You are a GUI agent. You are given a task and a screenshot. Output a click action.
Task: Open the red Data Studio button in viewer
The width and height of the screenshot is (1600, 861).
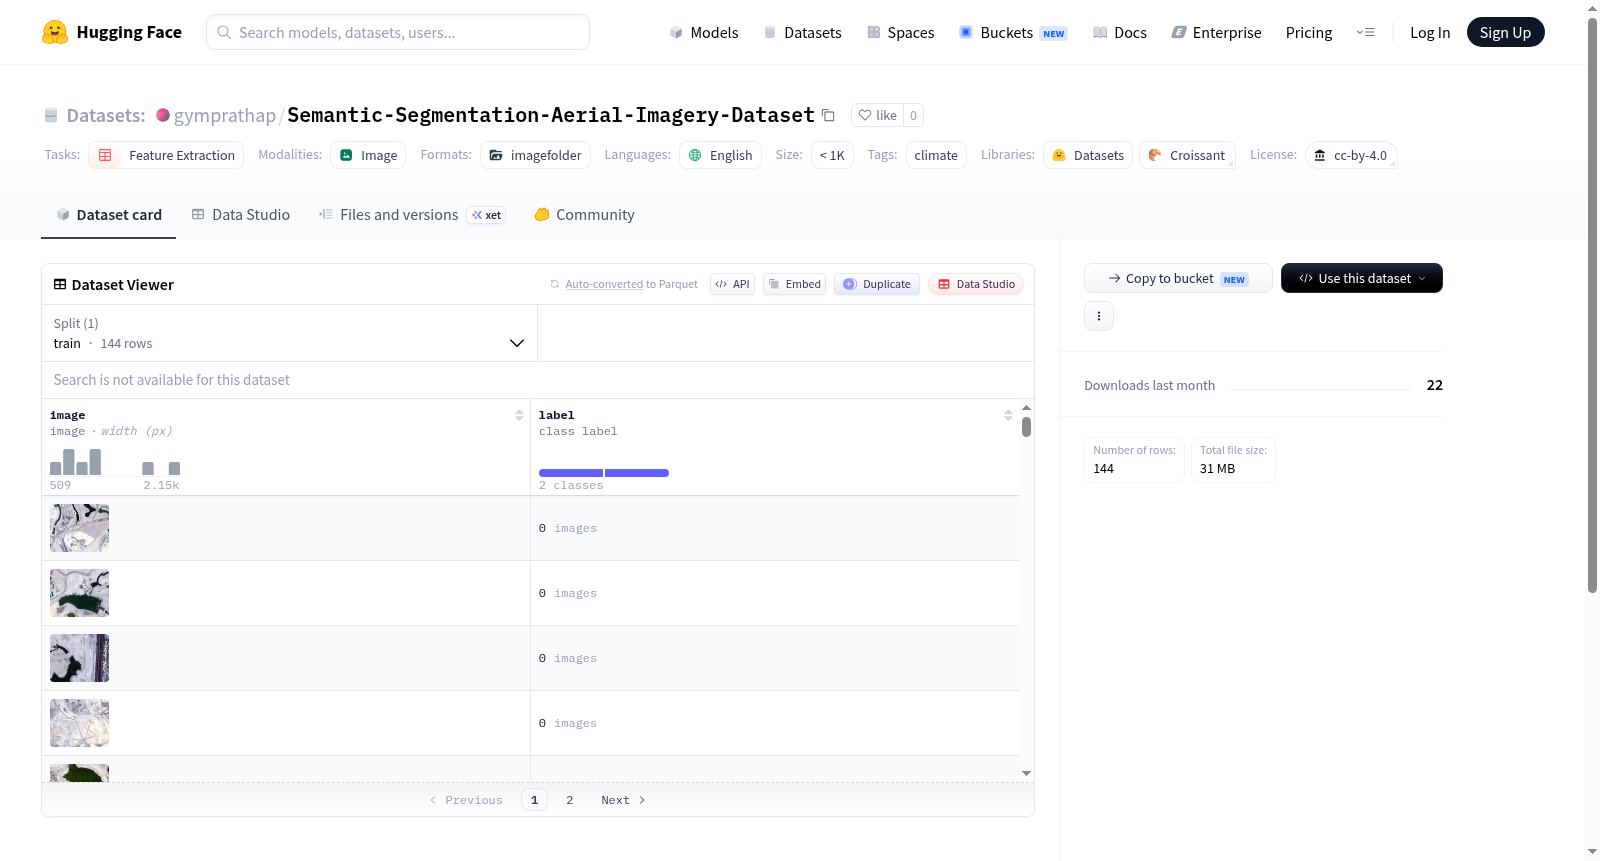pyautogui.click(x=976, y=284)
